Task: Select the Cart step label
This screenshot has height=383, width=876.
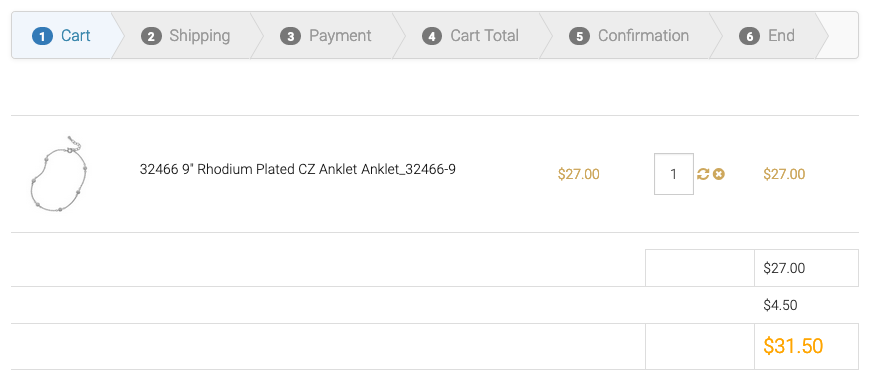Action: pos(76,36)
